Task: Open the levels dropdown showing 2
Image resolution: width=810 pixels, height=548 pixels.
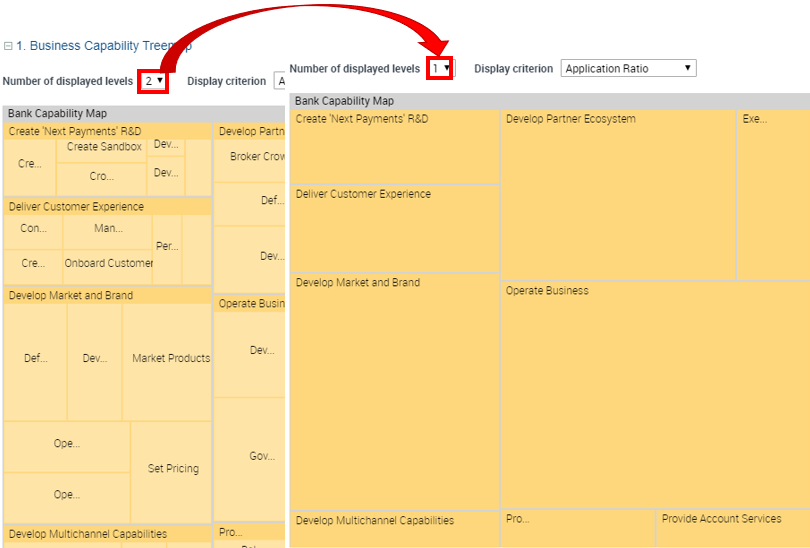Action: (153, 81)
